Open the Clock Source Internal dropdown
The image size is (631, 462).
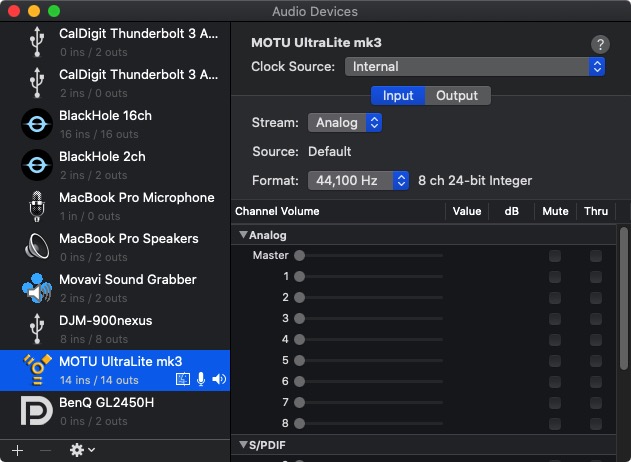click(475, 66)
